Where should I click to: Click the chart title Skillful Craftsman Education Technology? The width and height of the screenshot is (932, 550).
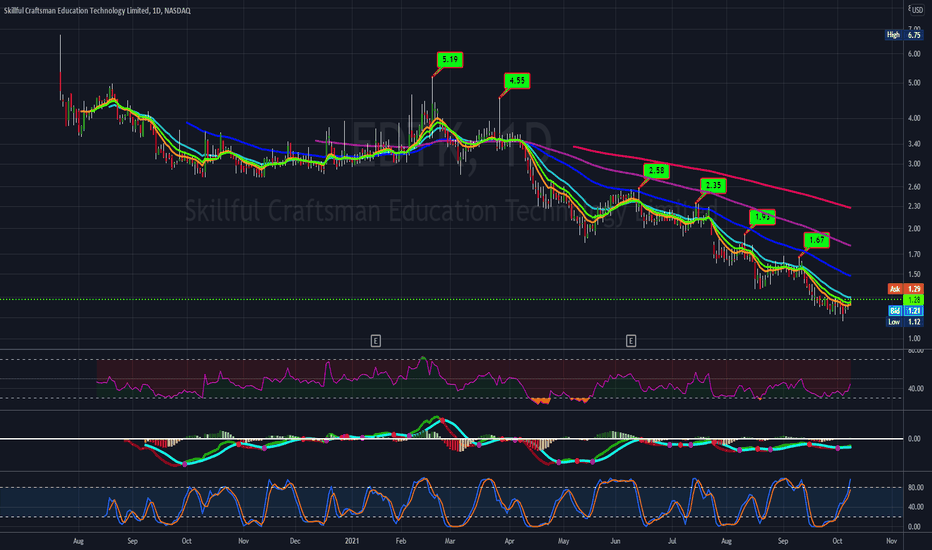(x=97, y=11)
